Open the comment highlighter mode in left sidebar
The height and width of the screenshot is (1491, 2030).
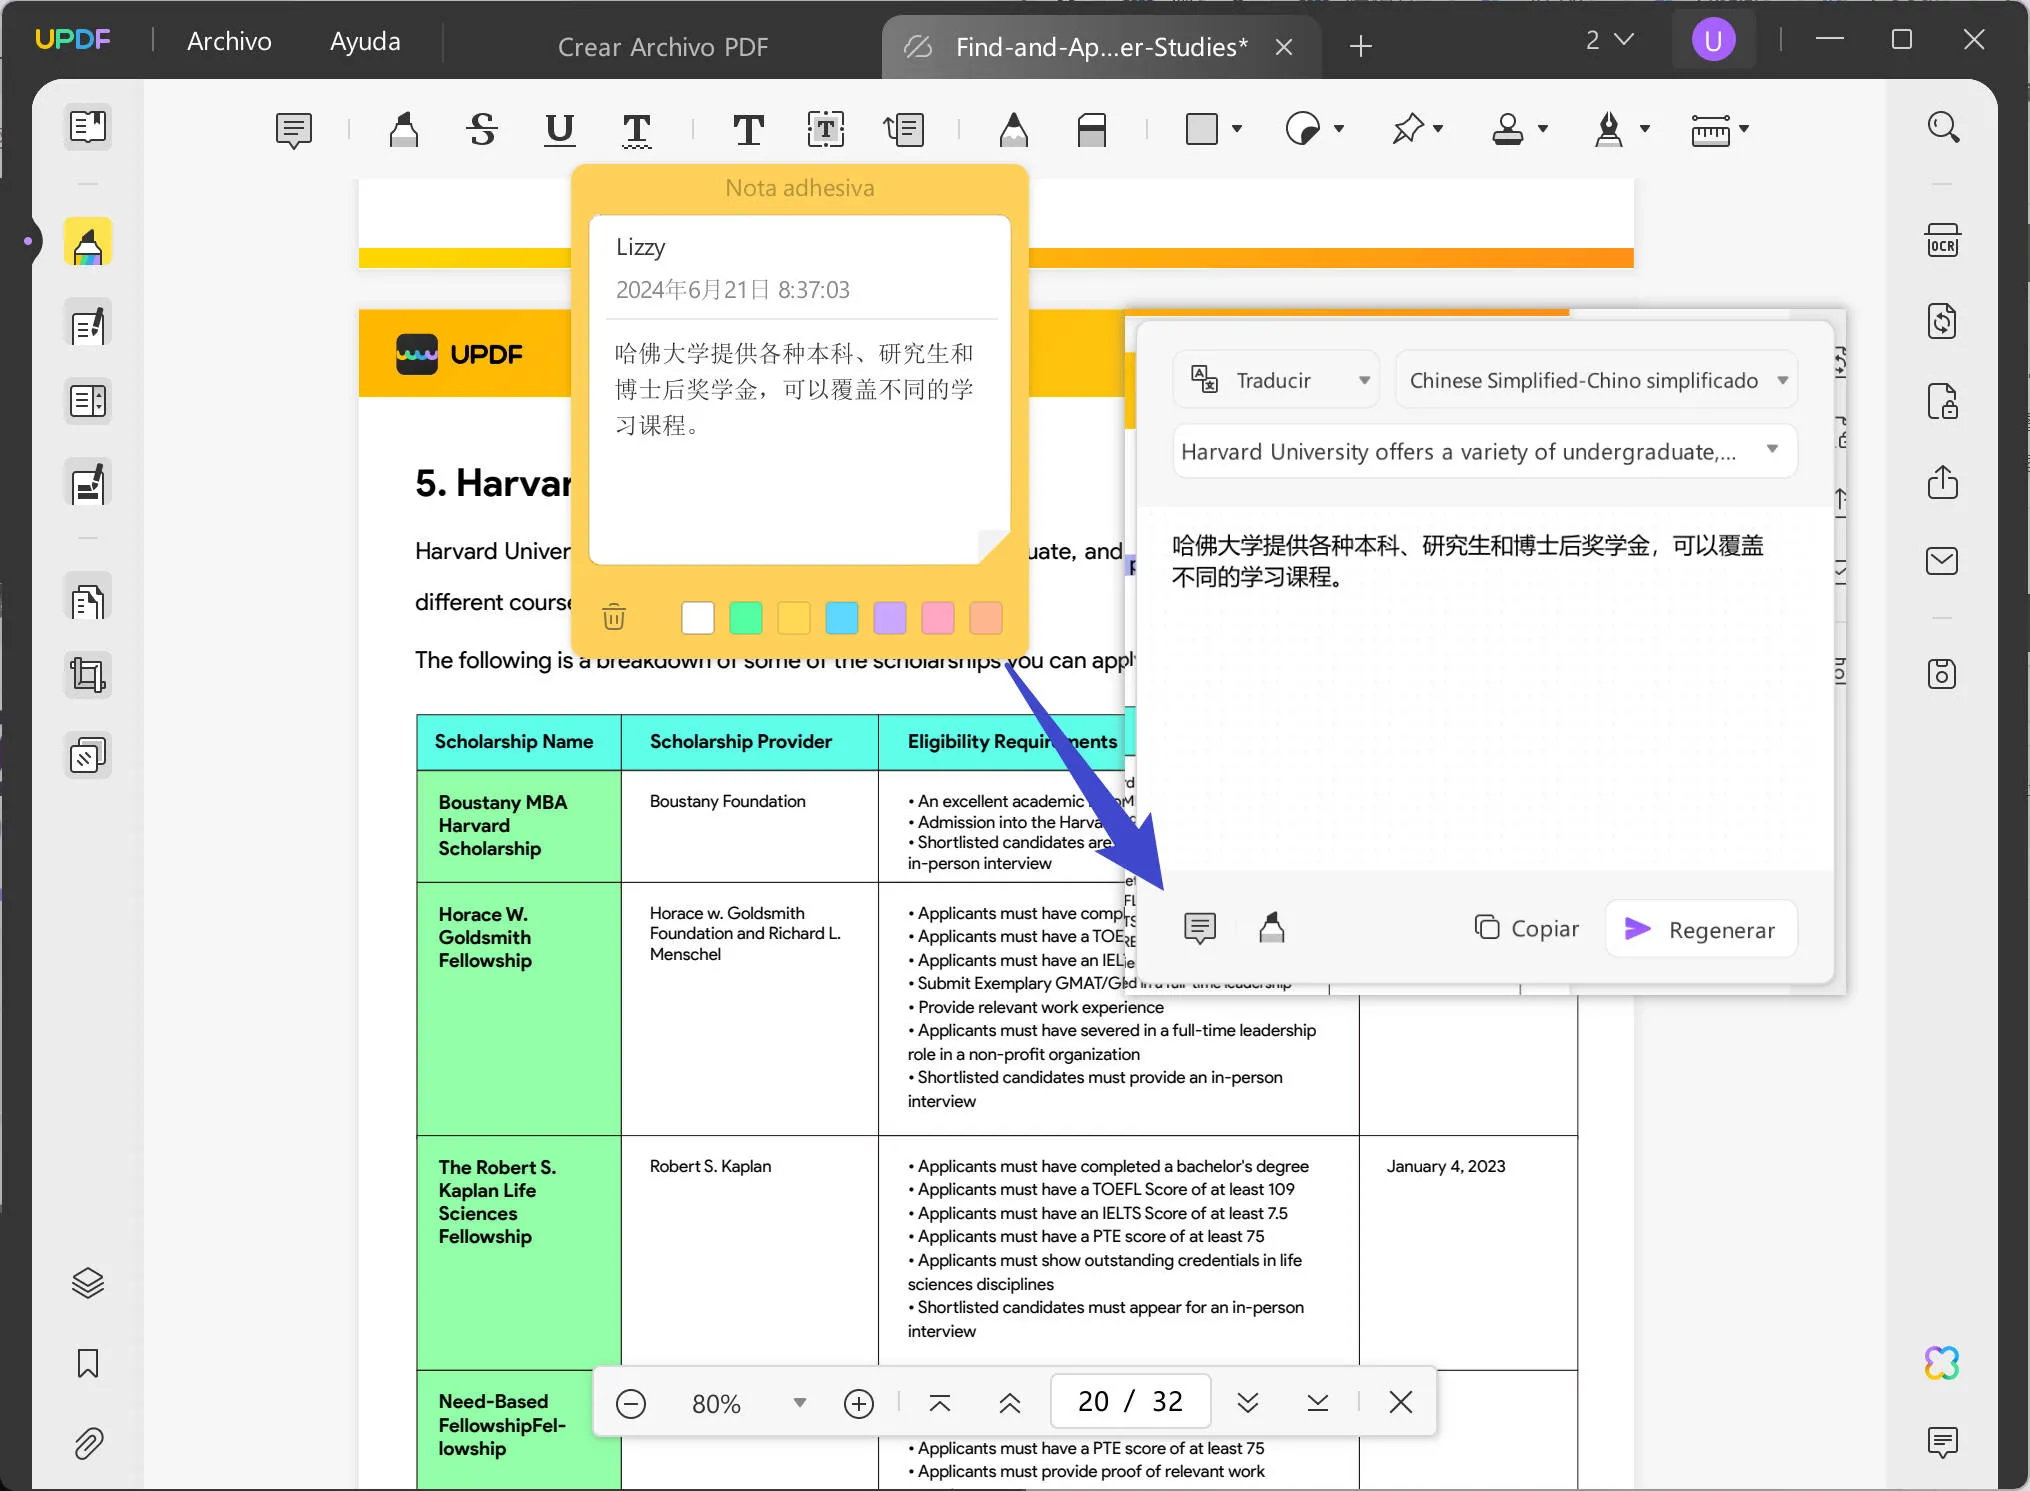(x=88, y=243)
